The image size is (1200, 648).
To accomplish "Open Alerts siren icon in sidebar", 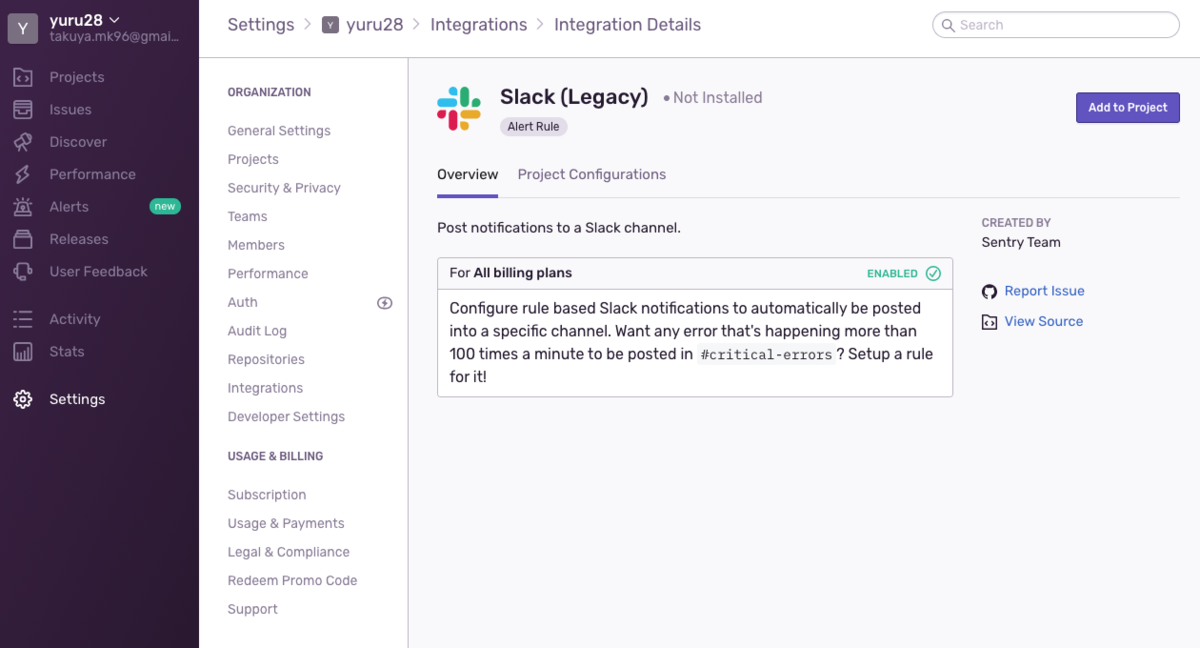I will [x=22, y=207].
